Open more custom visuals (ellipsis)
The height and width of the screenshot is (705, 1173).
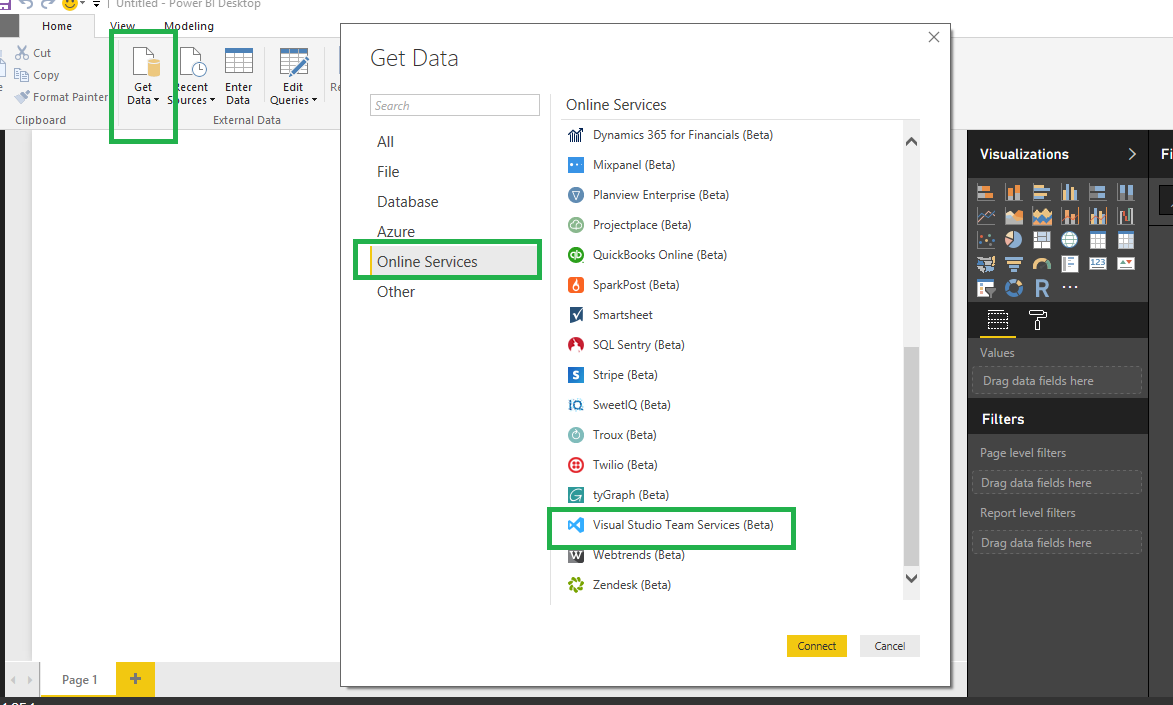(x=1070, y=287)
